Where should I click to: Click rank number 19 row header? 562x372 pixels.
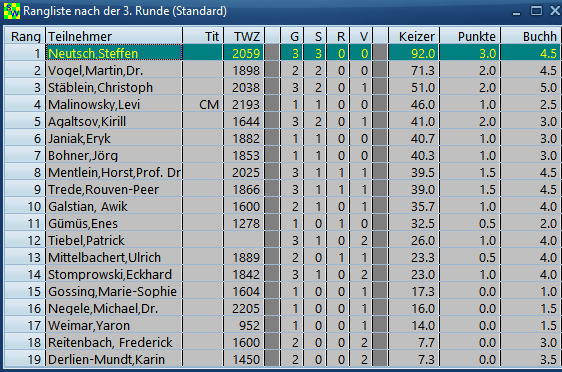pyautogui.click(x=25, y=359)
